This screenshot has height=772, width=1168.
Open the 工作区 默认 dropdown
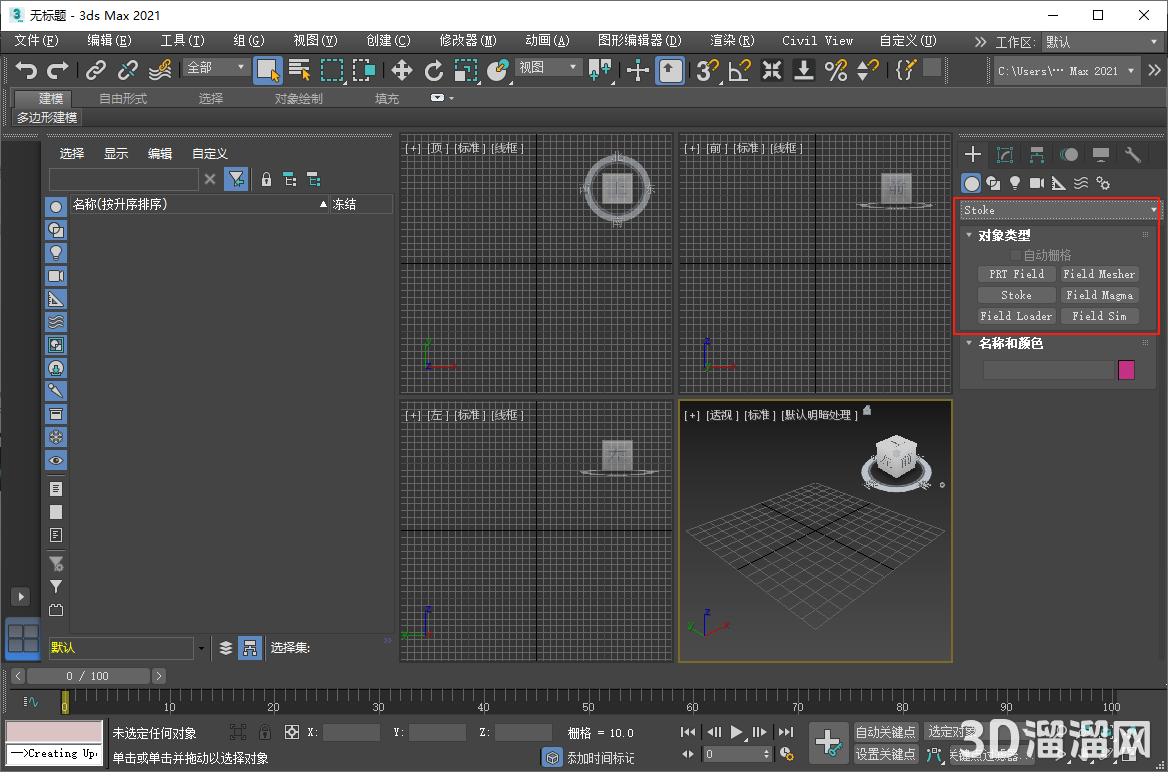pyautogui.click(x=1101, y=42)
